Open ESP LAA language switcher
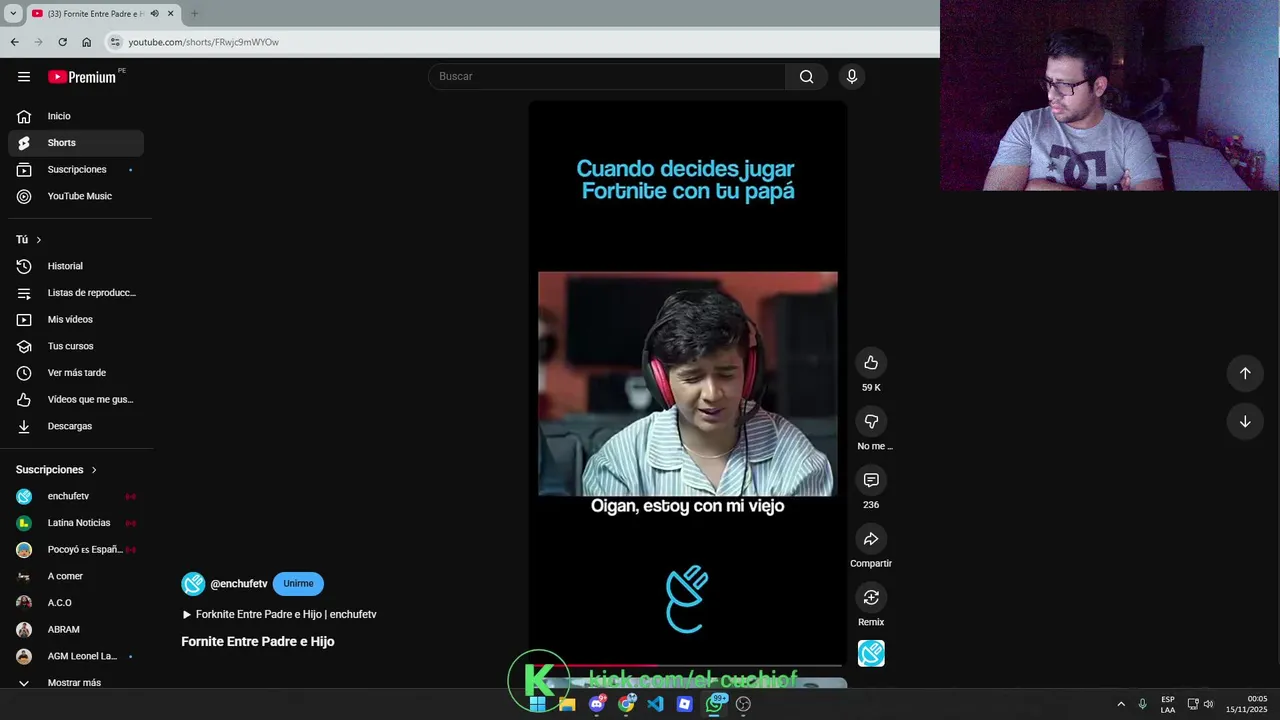This screenshot has width=1280, height=720. coord(1168,704)
